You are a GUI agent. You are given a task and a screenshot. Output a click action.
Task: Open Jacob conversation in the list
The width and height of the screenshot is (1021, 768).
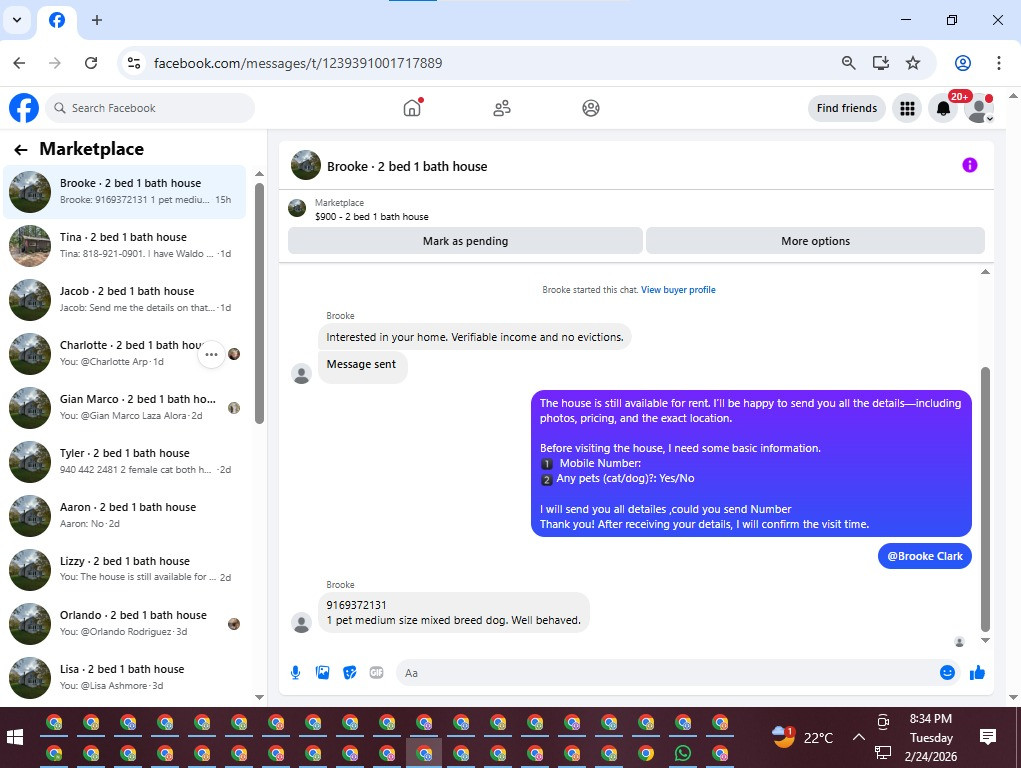point(124,300)
